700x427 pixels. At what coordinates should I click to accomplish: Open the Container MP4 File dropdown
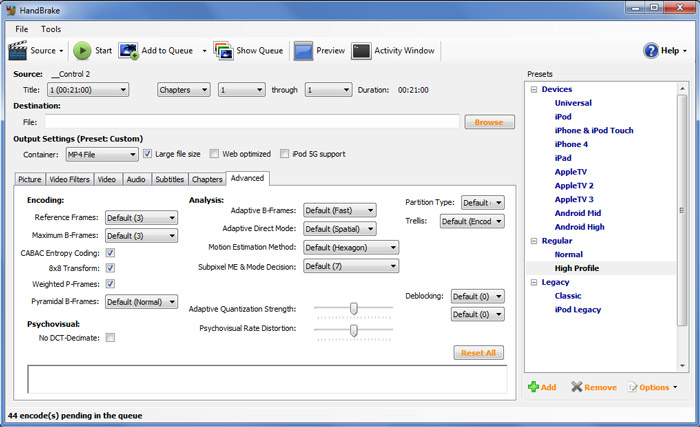(102, 155)
